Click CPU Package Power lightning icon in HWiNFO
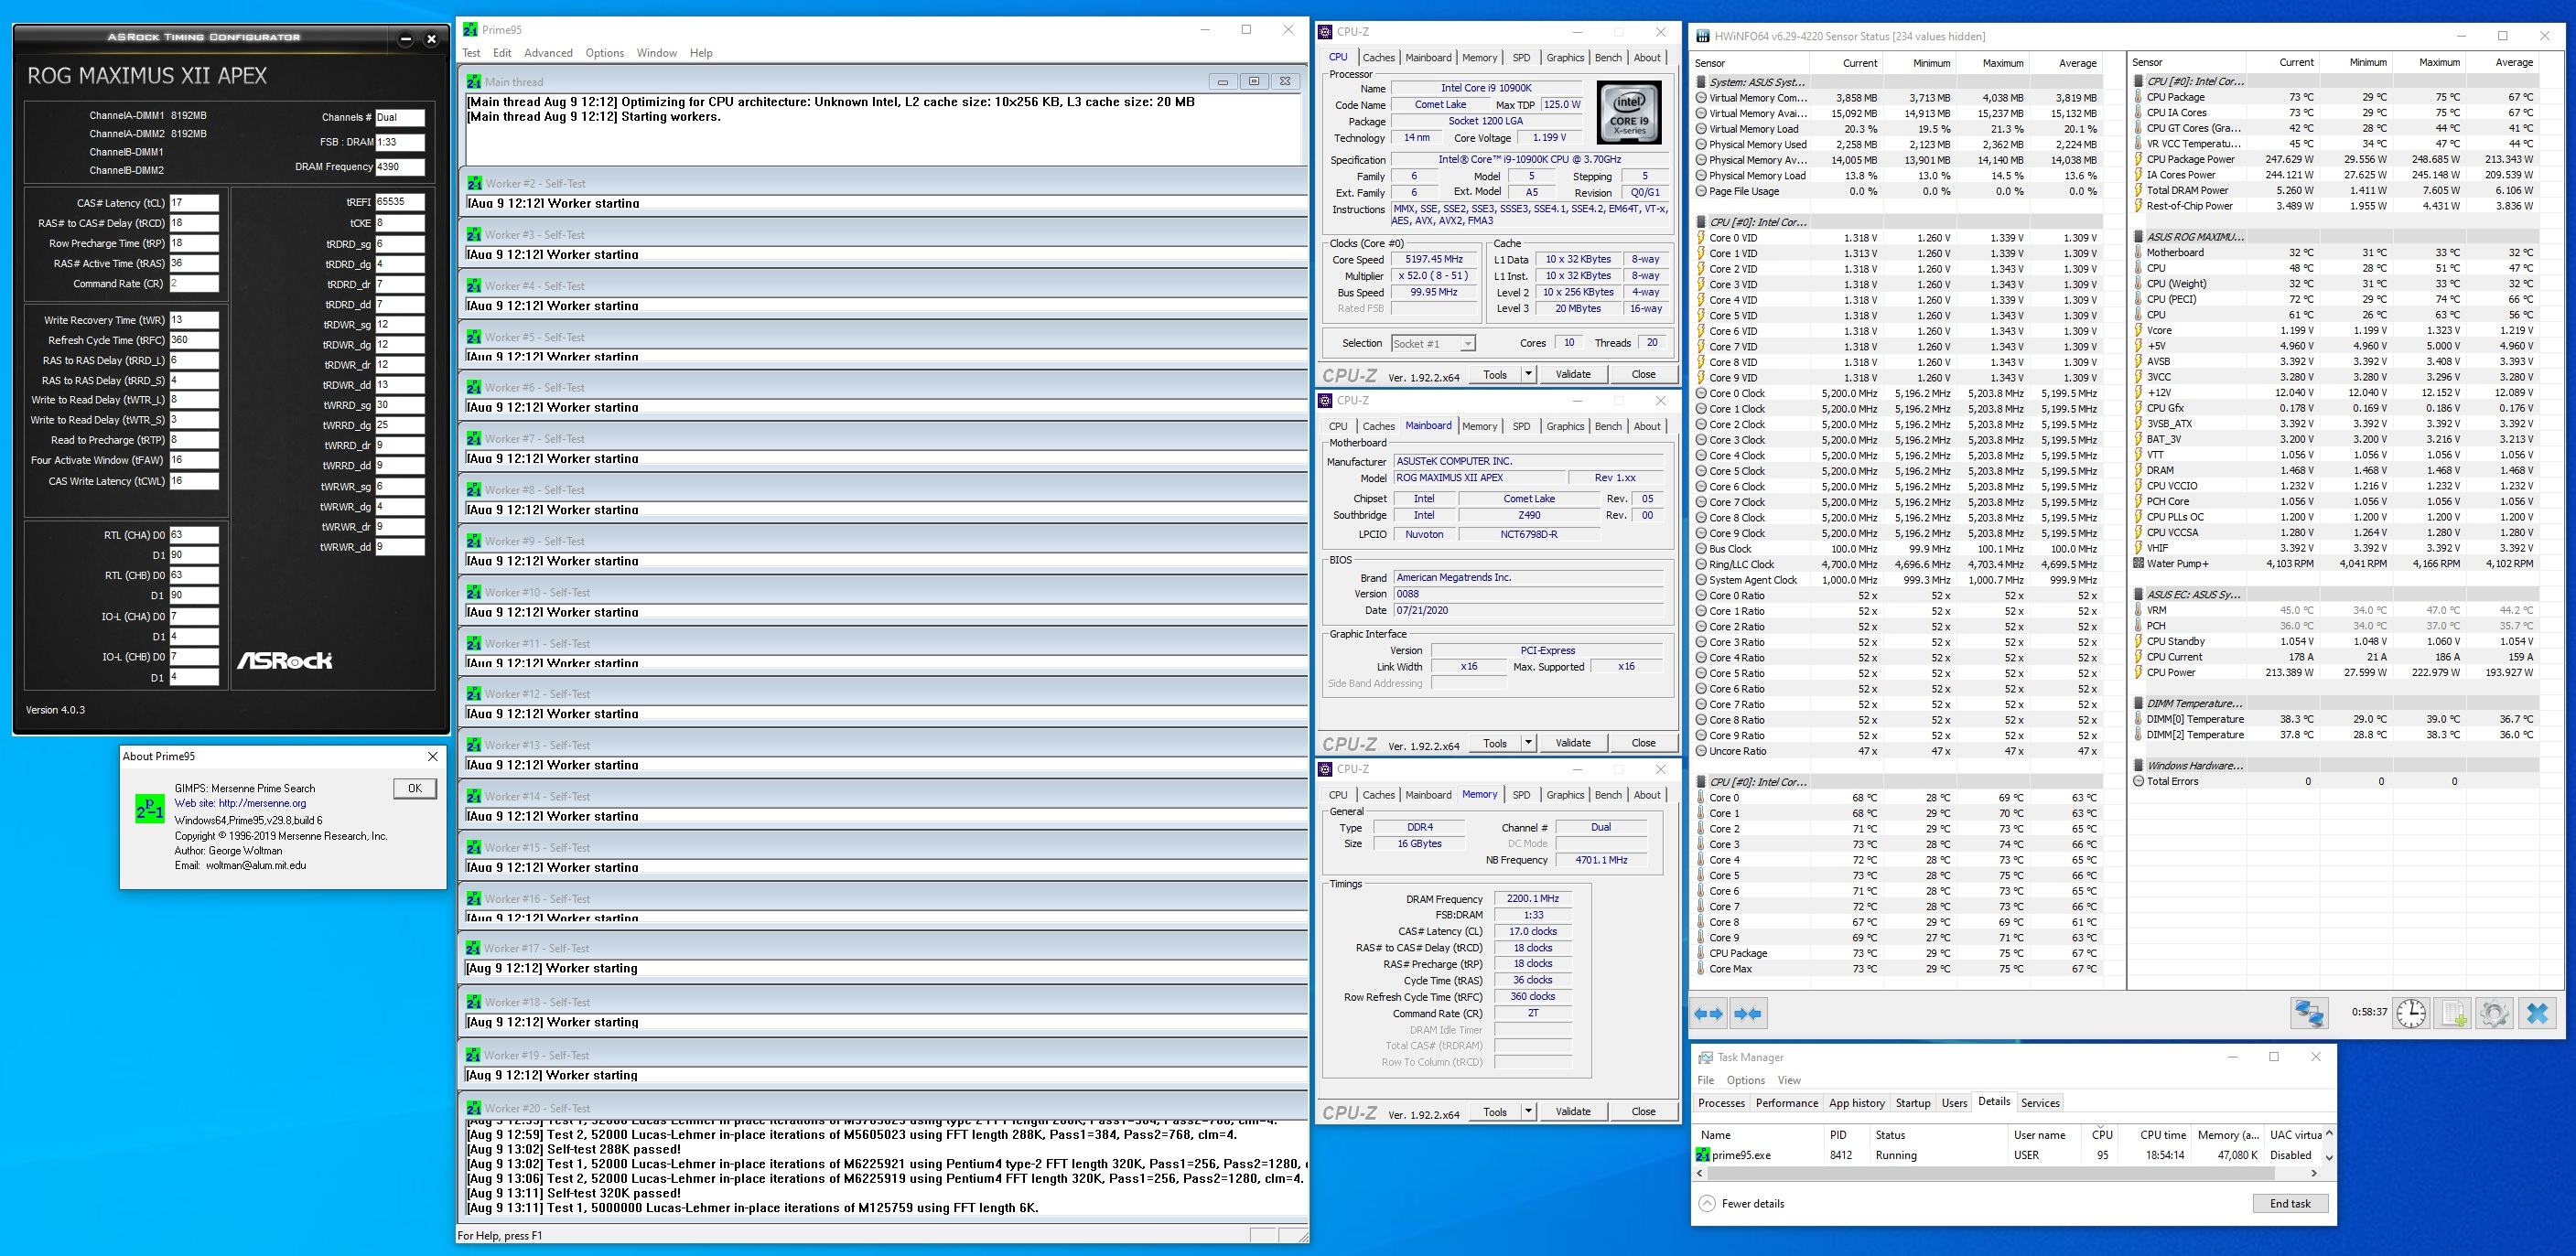 pos(2138,159)
